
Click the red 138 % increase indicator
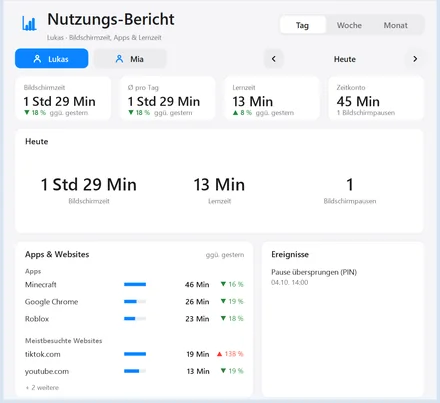click(230, 354)
